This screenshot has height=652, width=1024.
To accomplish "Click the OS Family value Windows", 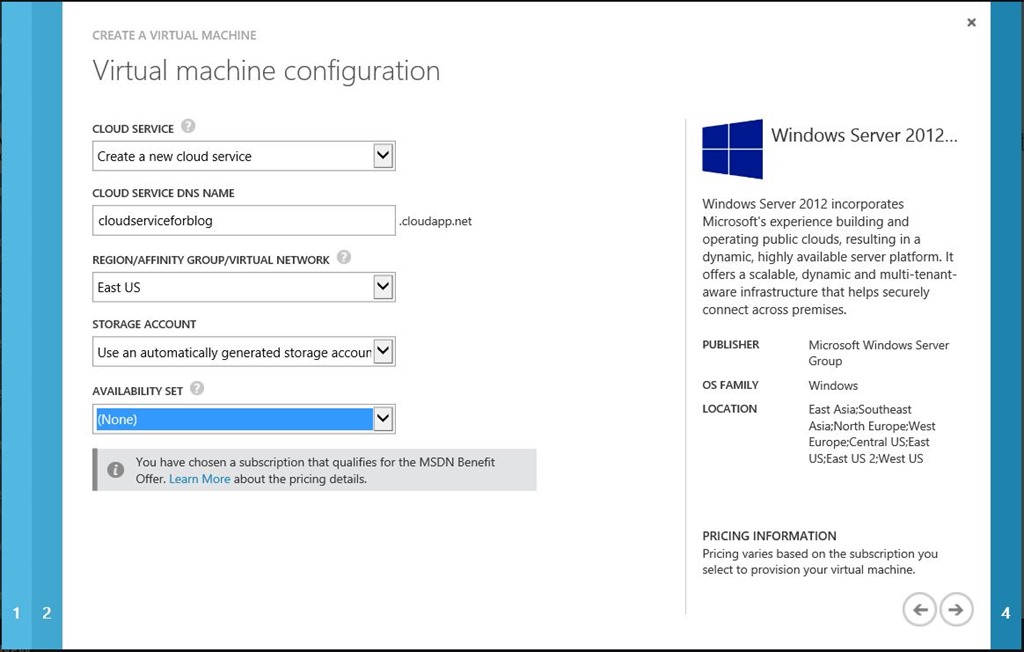I will [x=833, y=385].
